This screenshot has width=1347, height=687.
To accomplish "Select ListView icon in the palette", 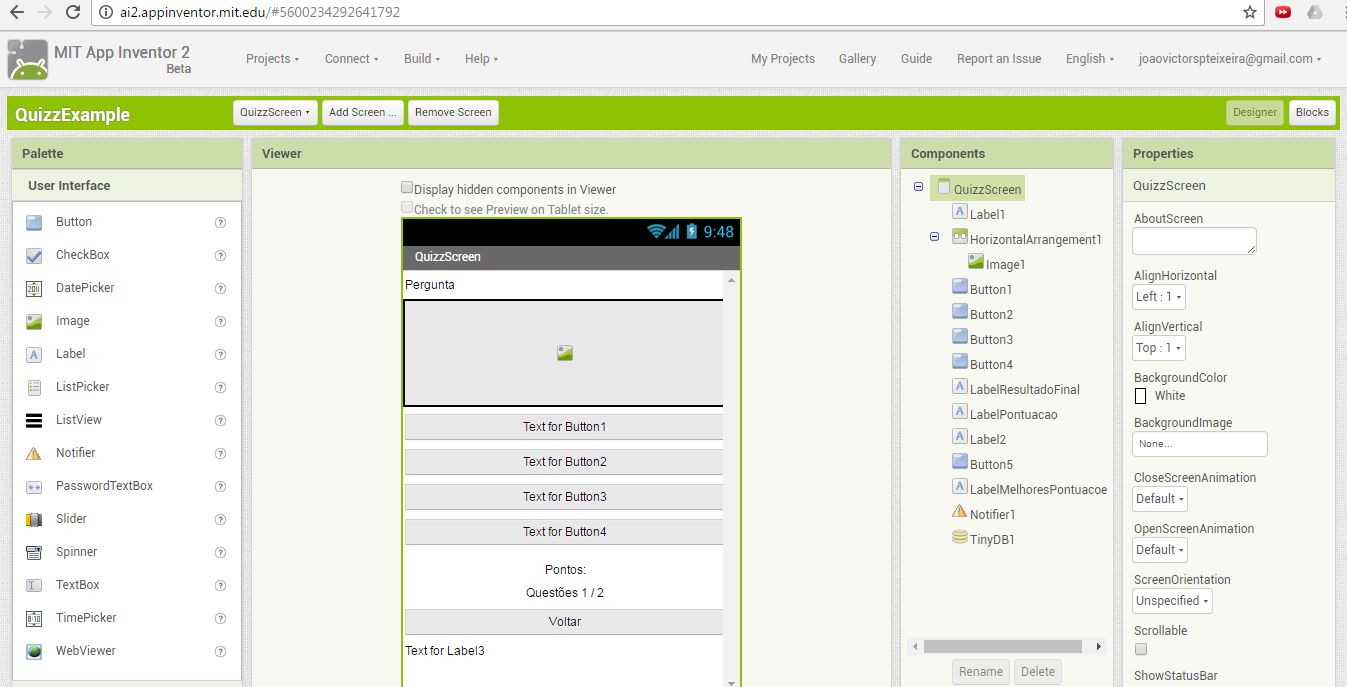I will [34, 420].
